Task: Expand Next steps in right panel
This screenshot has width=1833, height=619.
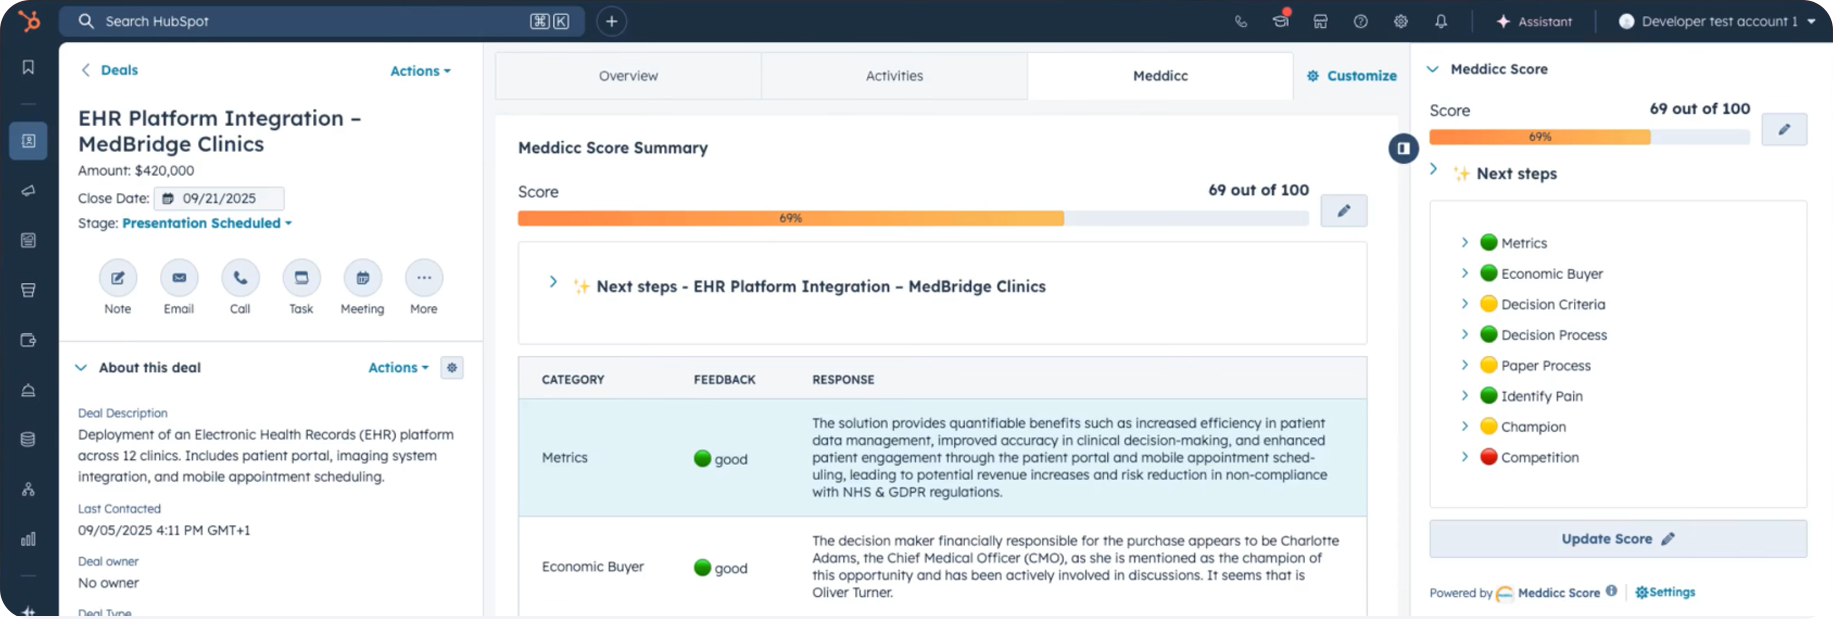Action: [1433, 170]
